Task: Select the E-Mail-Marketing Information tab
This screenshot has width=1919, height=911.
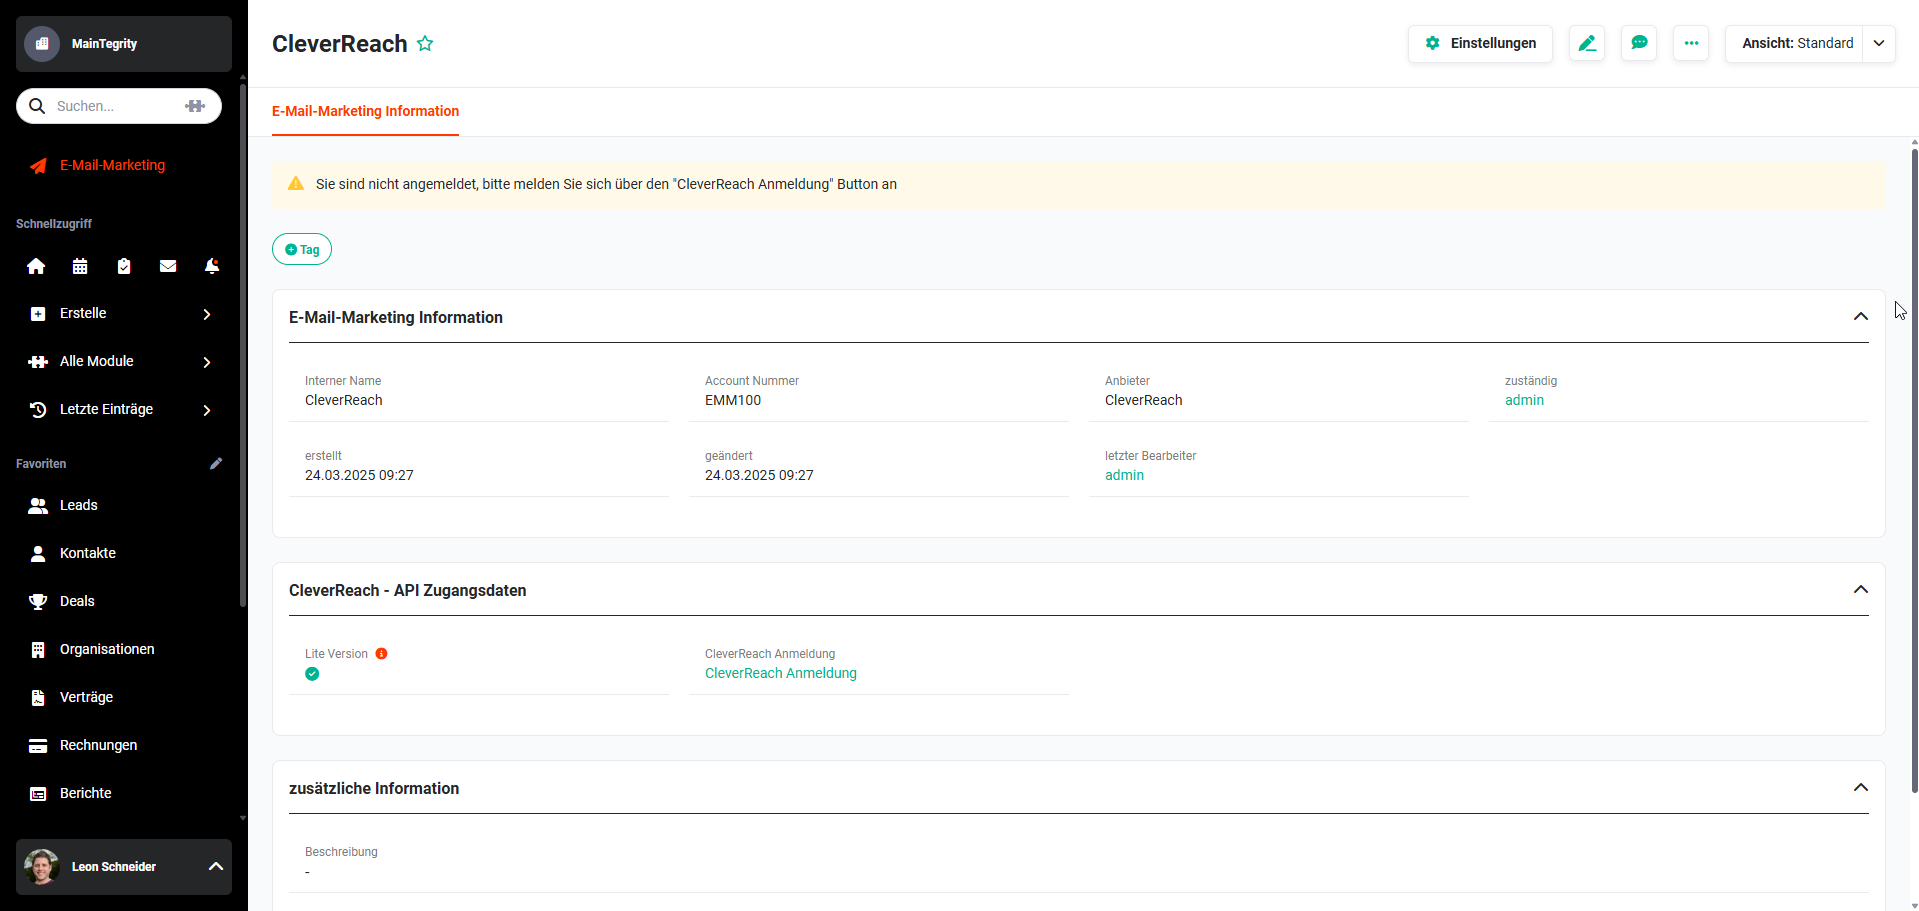Action: point(365,111)
